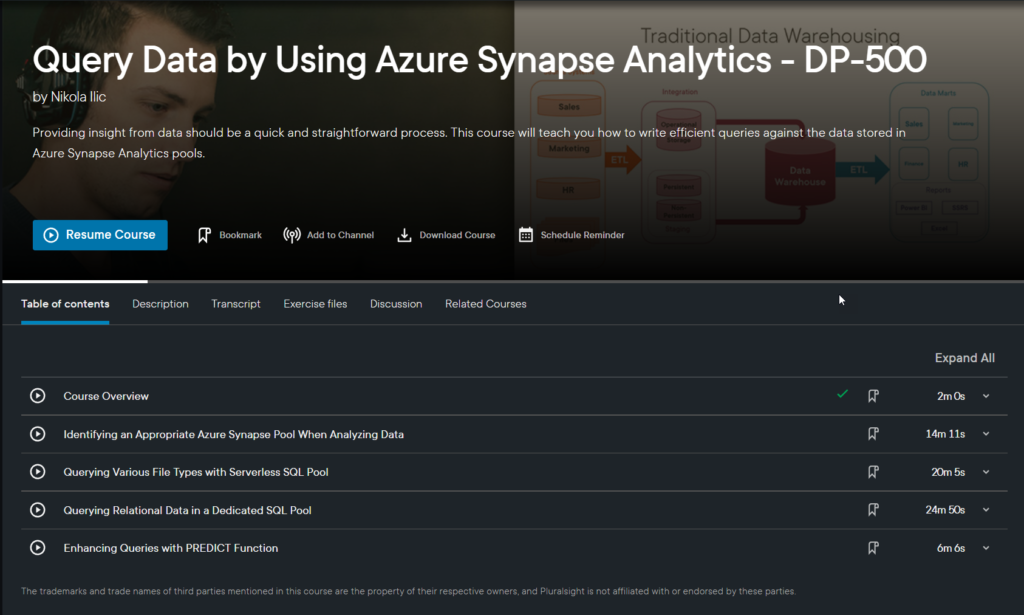Expand Querying Various File Types chevron
This screenshot has width=1024, height=615.
tap(986, 472)
